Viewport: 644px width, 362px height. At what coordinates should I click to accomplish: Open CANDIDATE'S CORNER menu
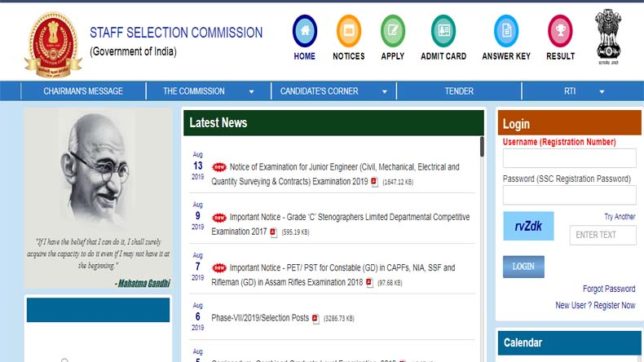[334, 91]
